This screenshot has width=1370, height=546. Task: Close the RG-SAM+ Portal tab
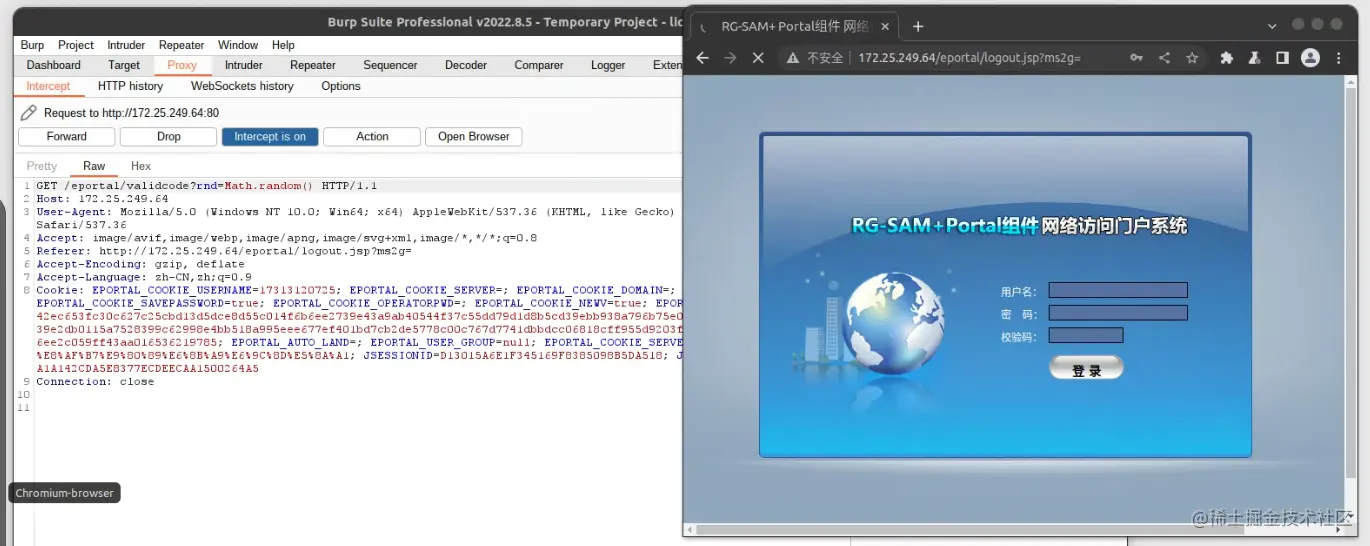point(885,27)
